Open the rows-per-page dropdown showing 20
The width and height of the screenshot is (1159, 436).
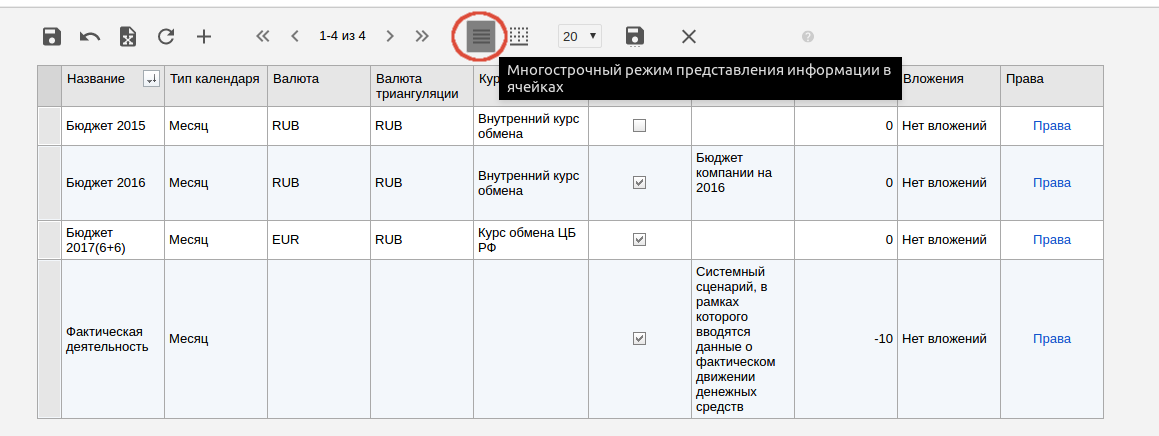click(580, 36)
